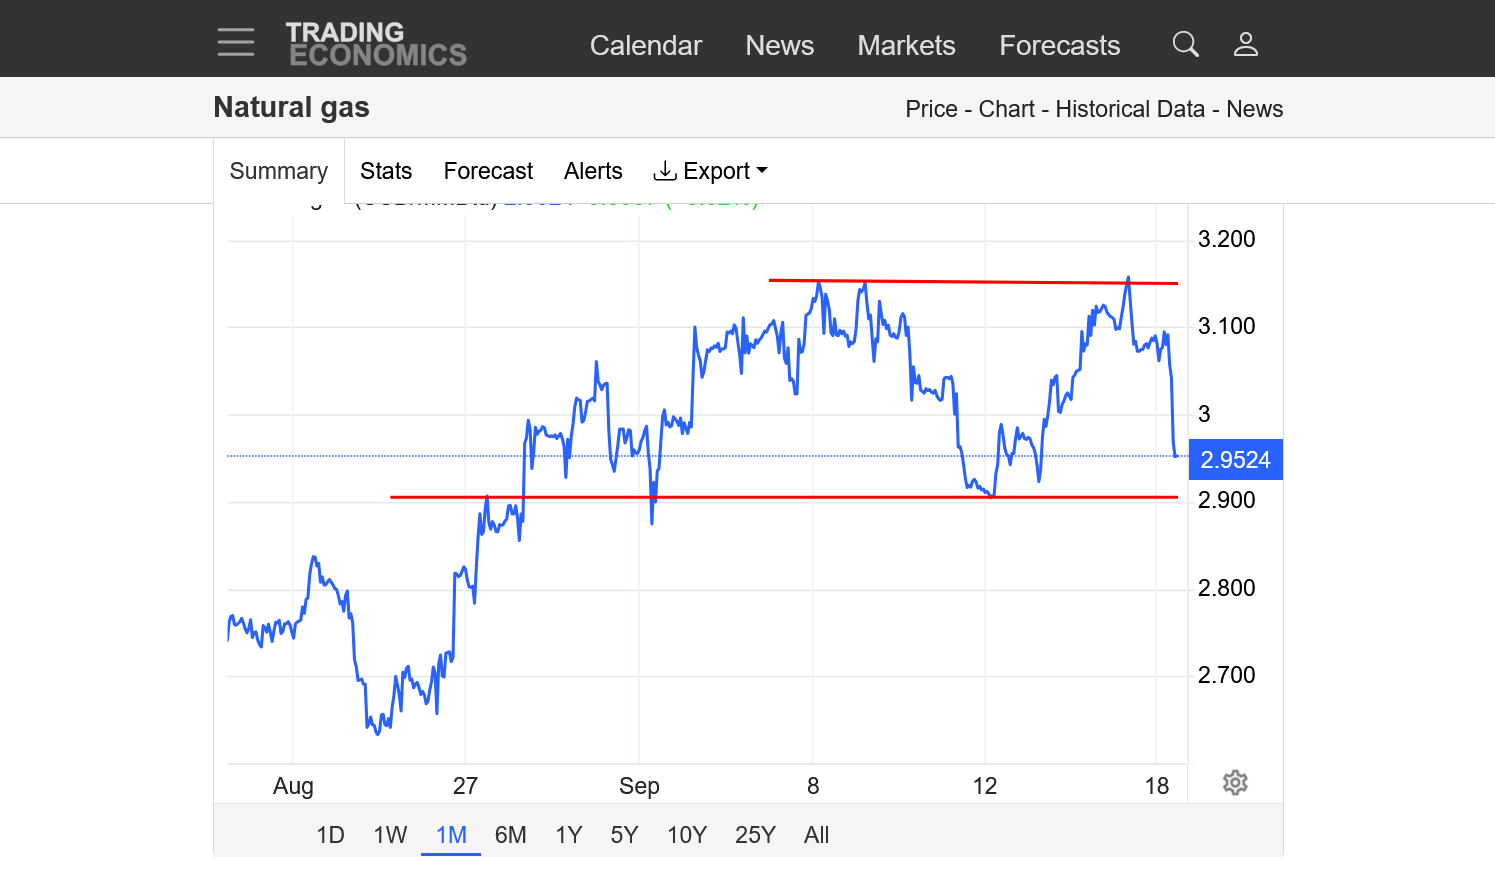Open chart settings gear icon
This screenshot has width=1495, height=892.
[1235, 783]
